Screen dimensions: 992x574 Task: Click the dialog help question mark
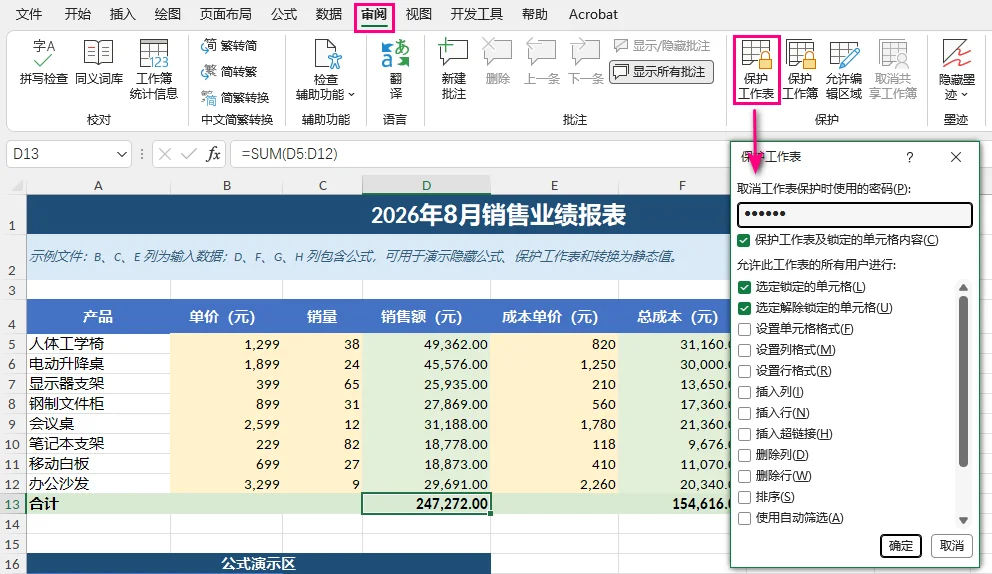(x=910, y=157)
